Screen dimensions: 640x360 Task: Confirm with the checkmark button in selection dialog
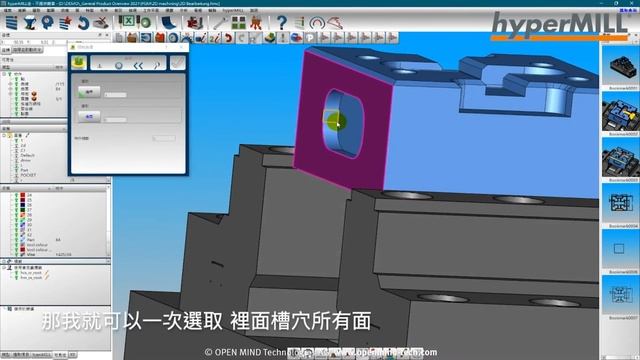(x=178, y=63)
